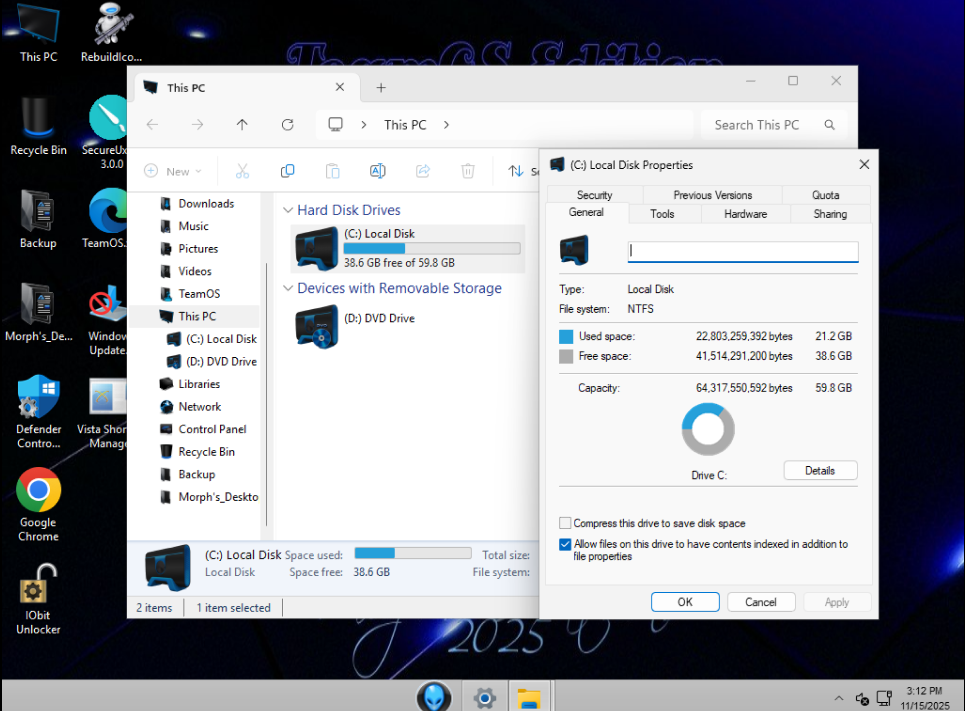Click the Details button
The image size is (965, 711).
tap(819, 470)
